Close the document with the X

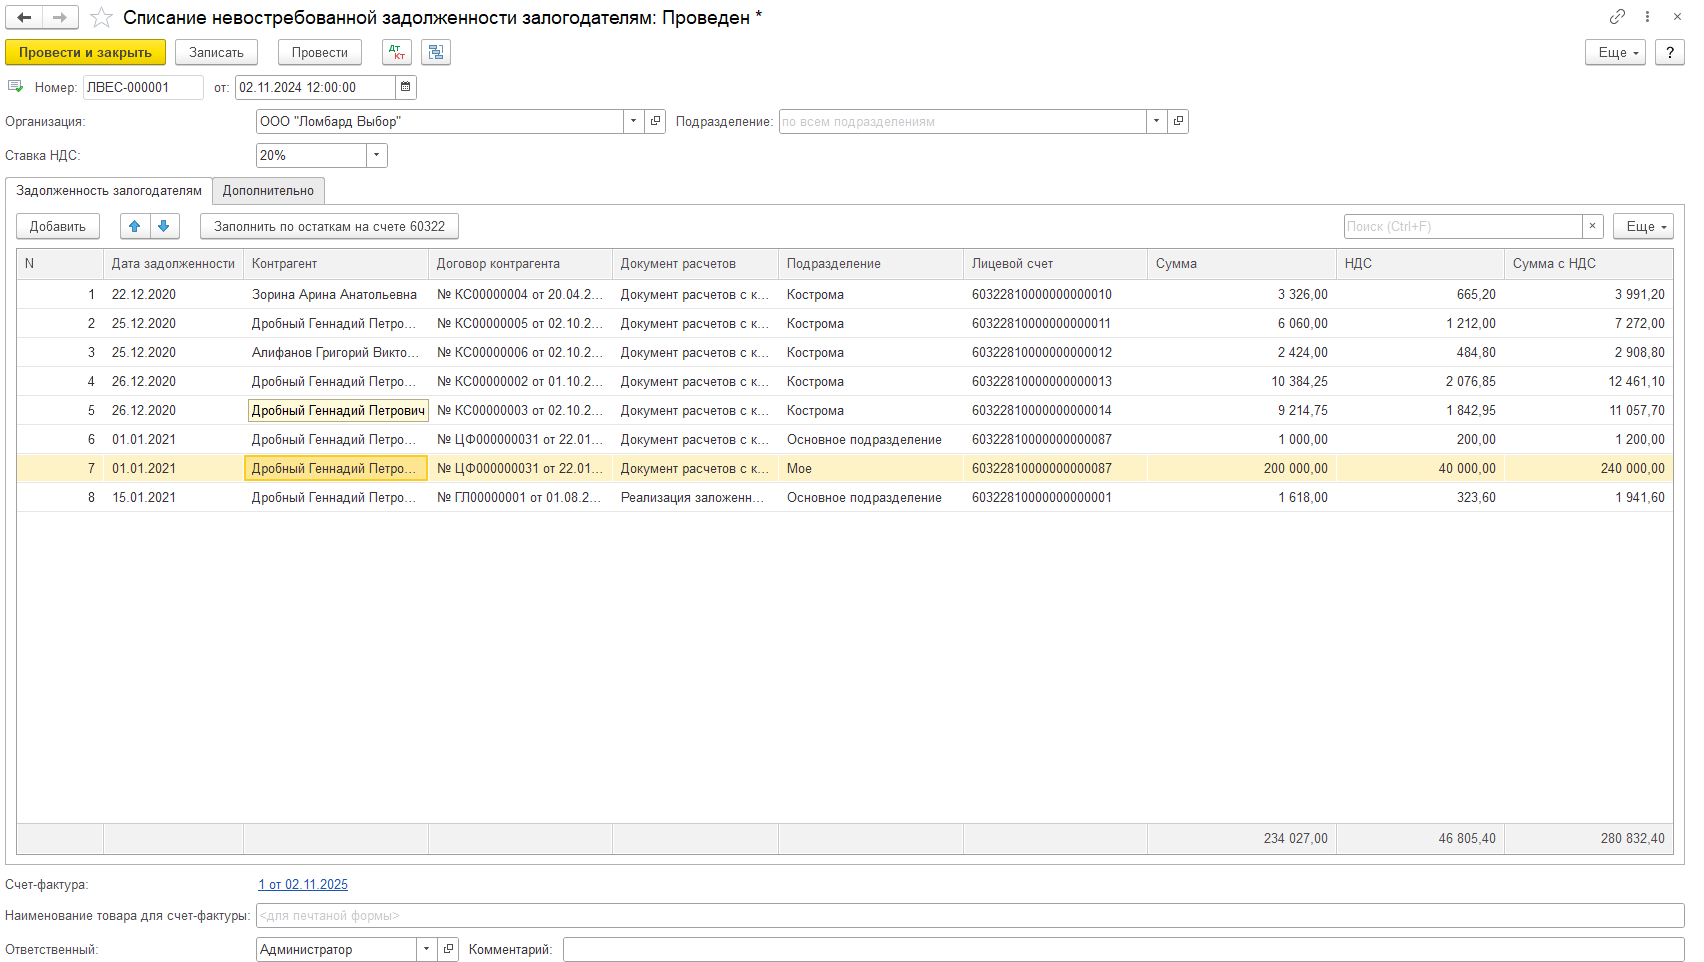tap(1677, 17)
